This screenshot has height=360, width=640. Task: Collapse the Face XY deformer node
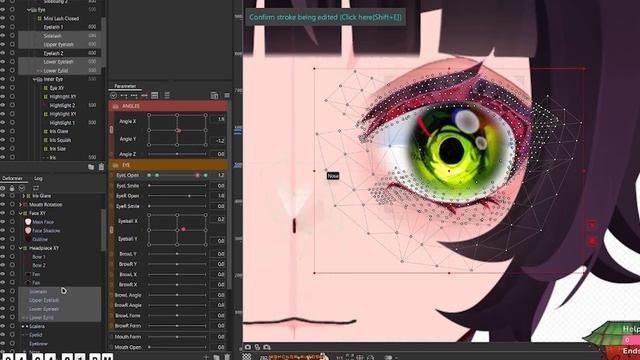(x=20, y=213)
